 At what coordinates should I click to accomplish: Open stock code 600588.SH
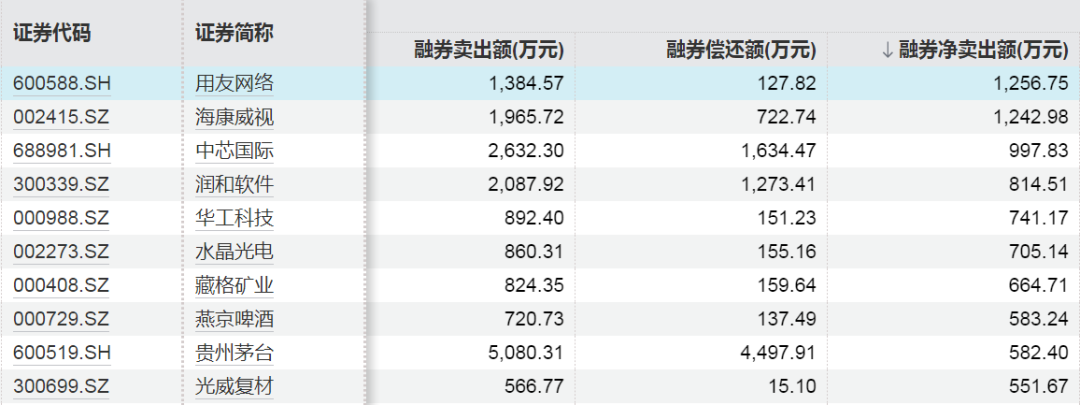tap(61, 83)
